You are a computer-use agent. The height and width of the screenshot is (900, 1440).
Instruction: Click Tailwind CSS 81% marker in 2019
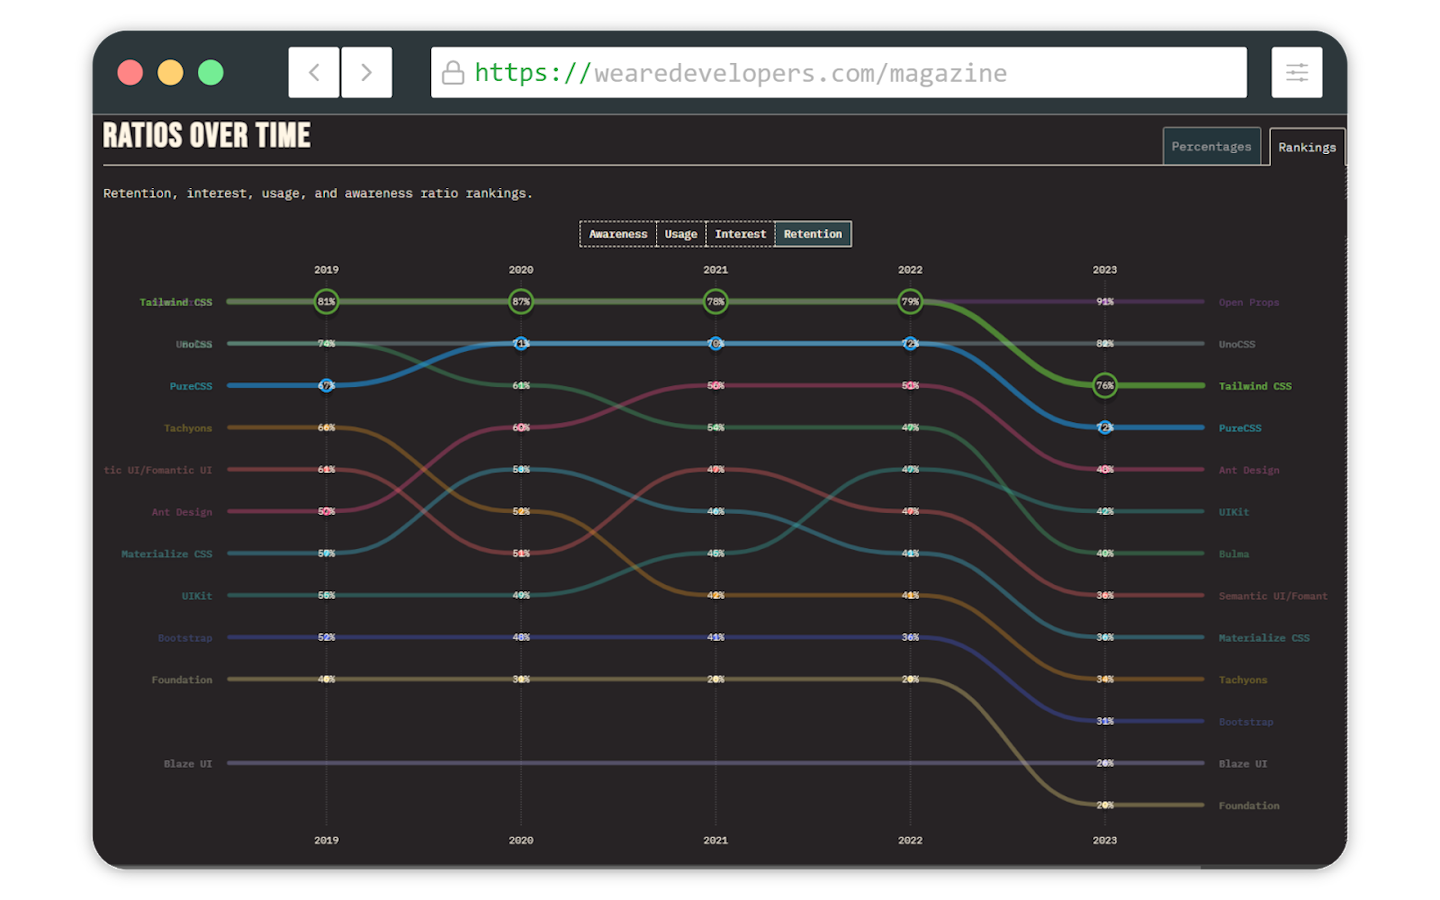pyautogui.click(x=326, y=301)
